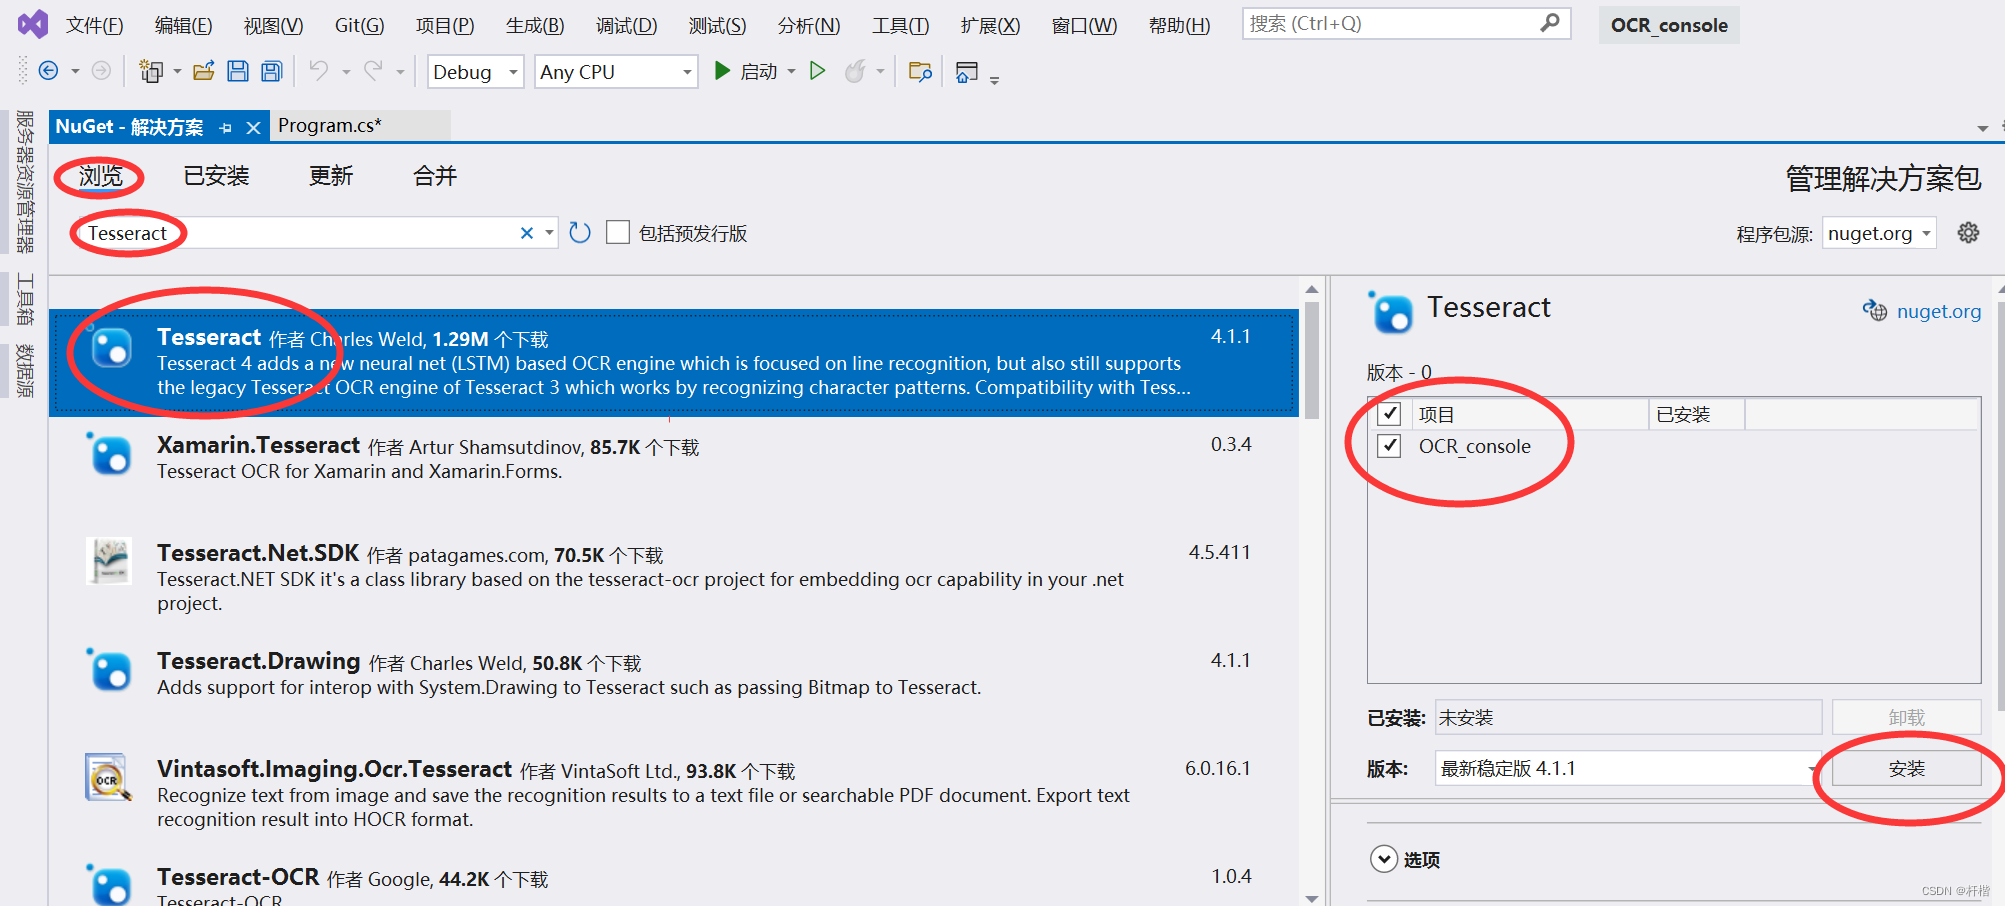Image resolution: width=2005 pixels, height=906 pixels.
Task: Click the hot reload flame icon
Action: (x=855, y=71)
